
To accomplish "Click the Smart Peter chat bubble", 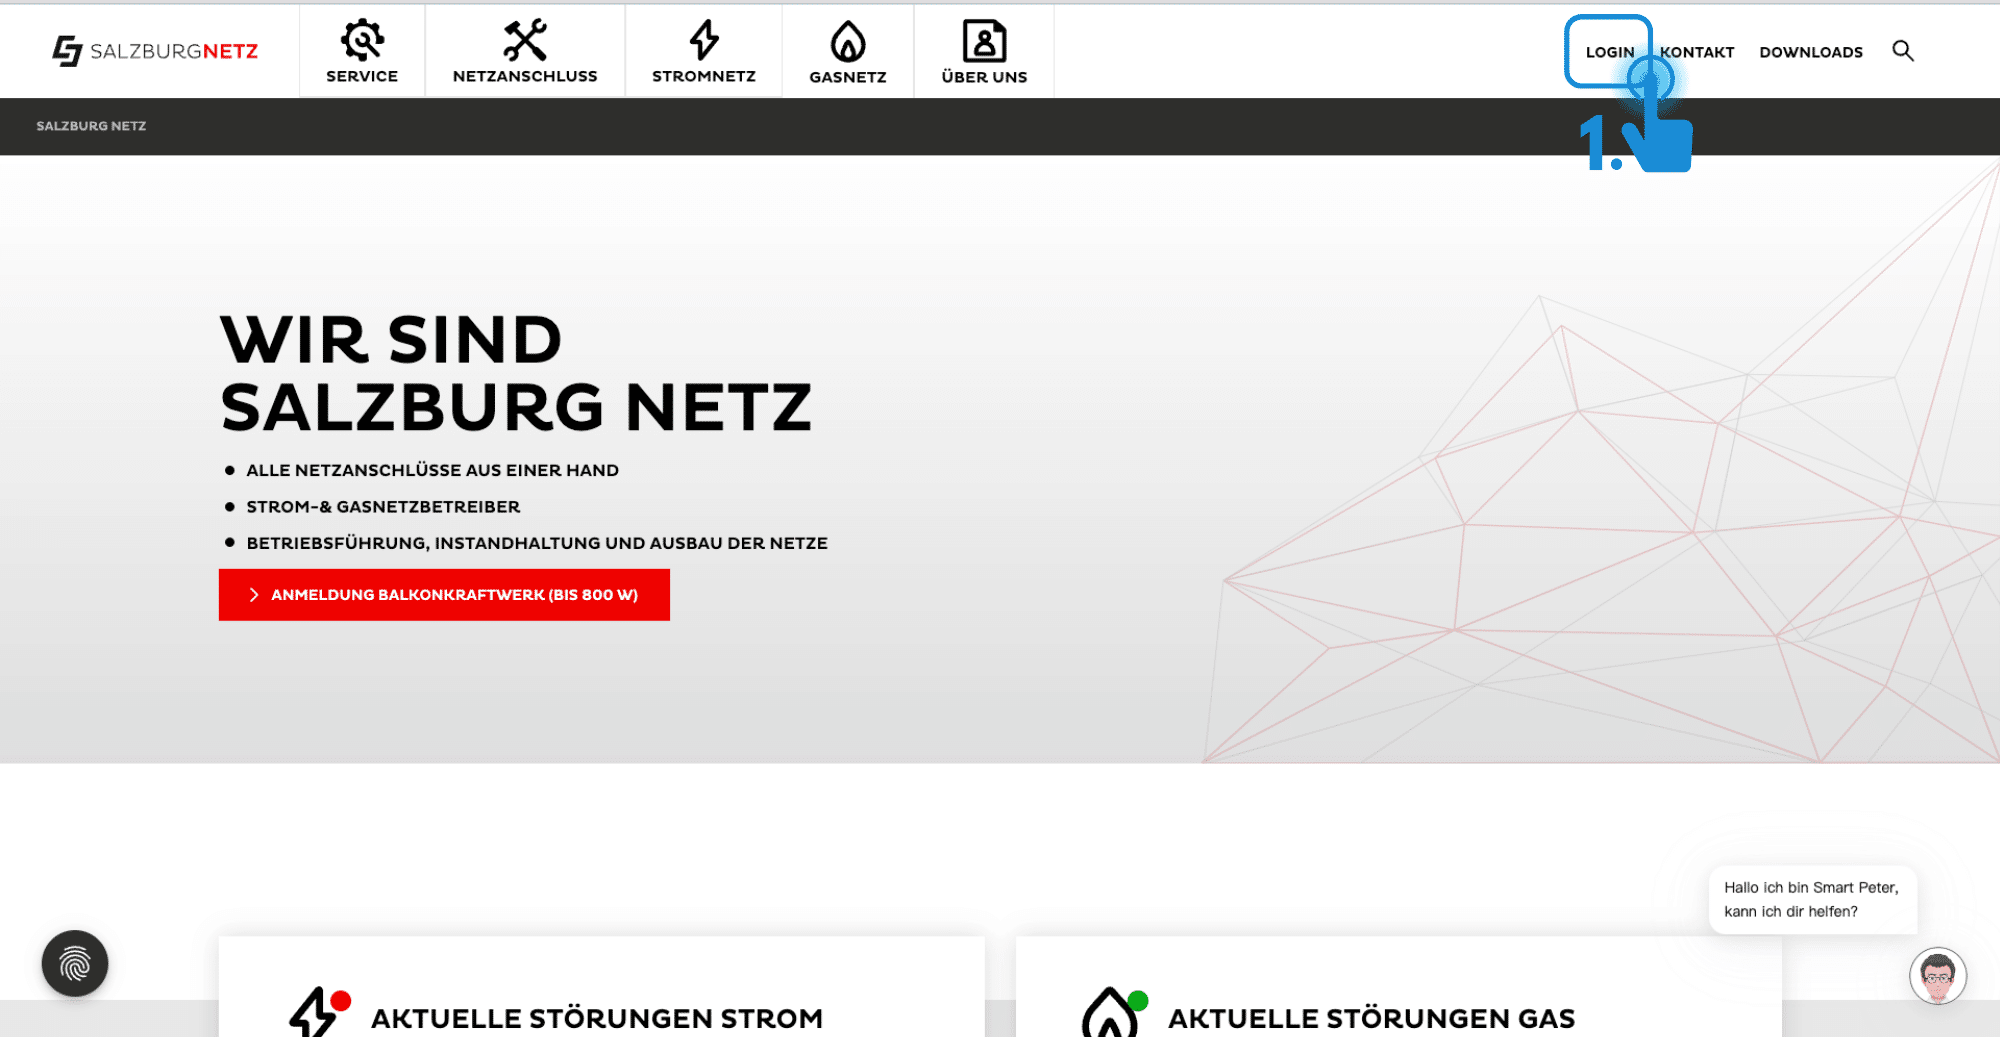I will click(x=1811, y=899).
